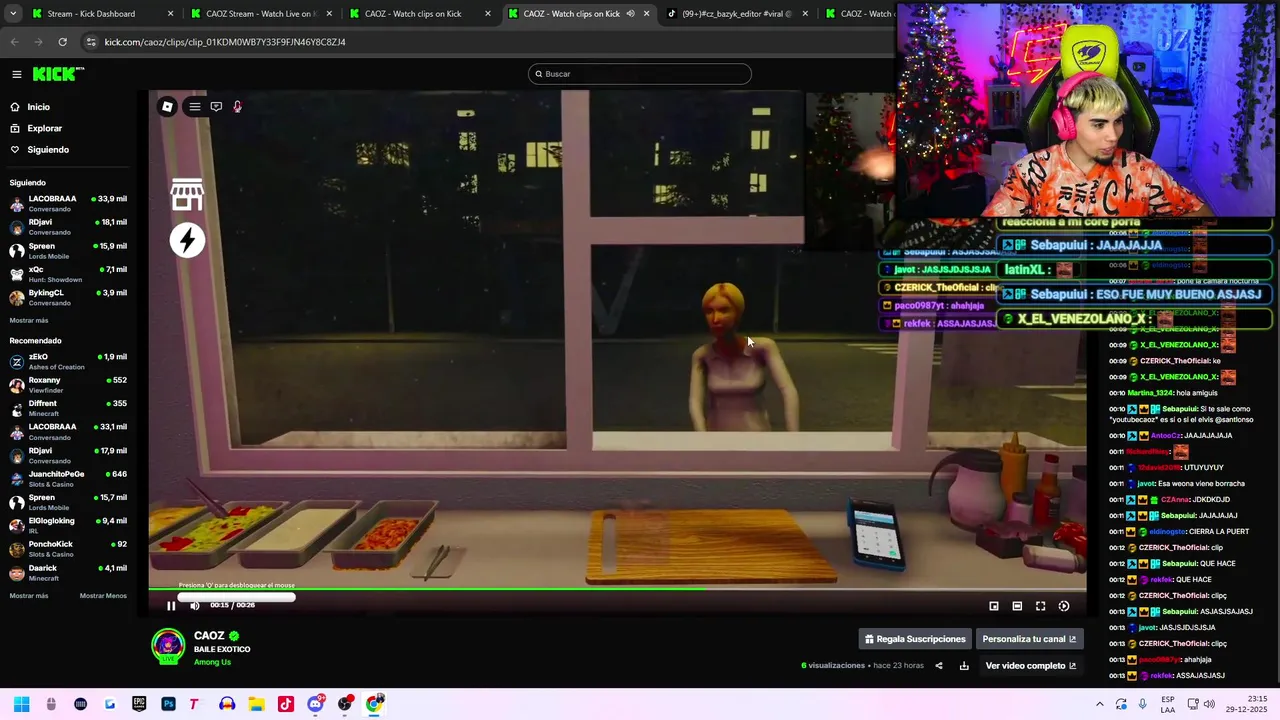1280x720 pixels.
Task: Open Roxanny channel in Recomendado
Action: click(x=68, y=385)
